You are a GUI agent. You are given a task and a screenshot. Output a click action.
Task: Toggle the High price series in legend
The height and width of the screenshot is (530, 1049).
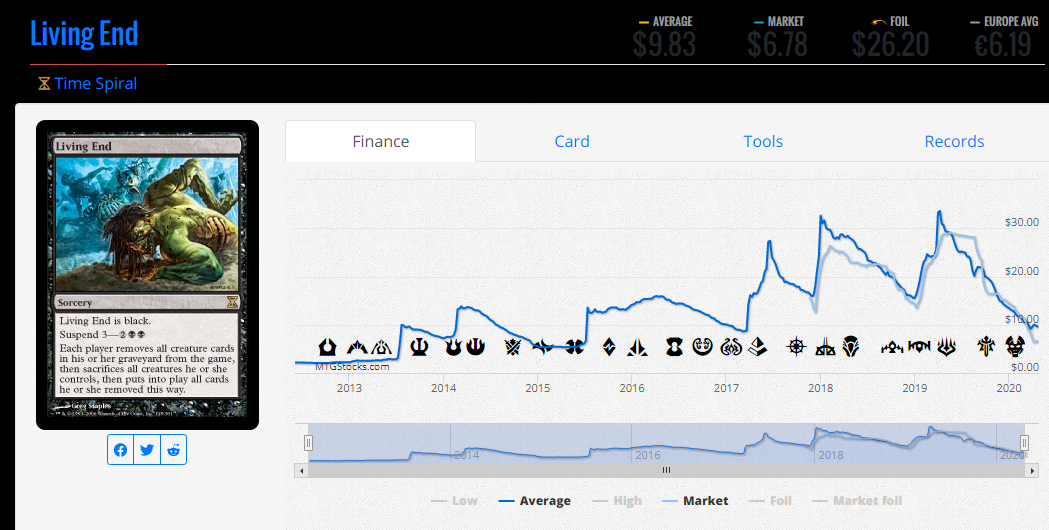(617, 501)
